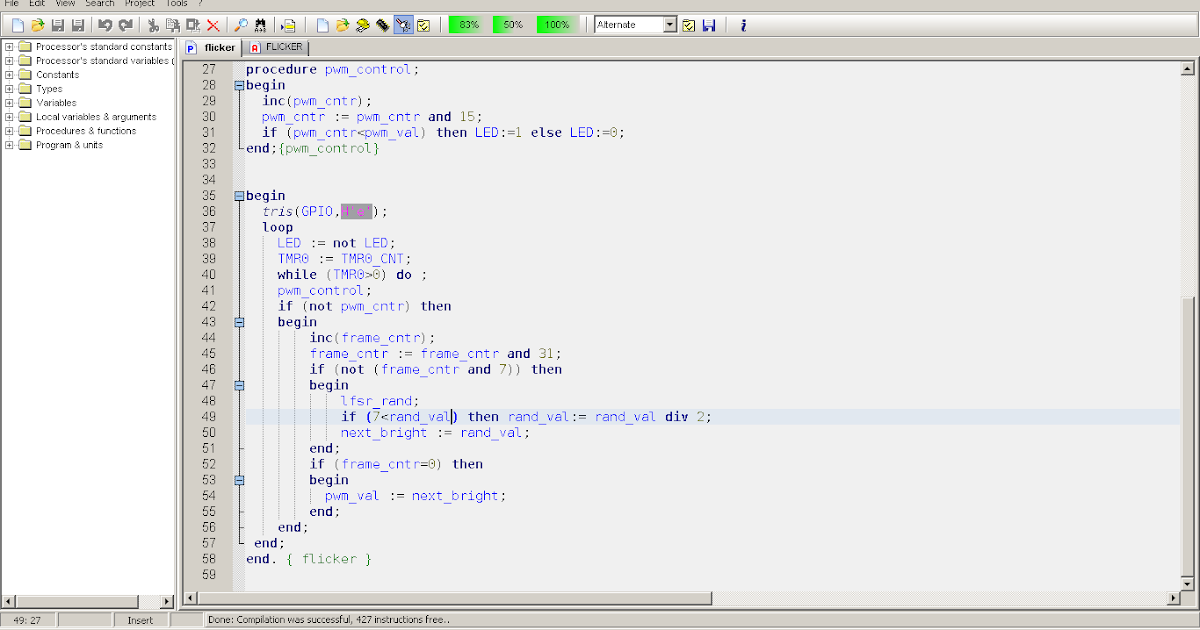Open a file using the Open icon
This screenshot has height=630, width=1200.
click(x=38, y=24)
